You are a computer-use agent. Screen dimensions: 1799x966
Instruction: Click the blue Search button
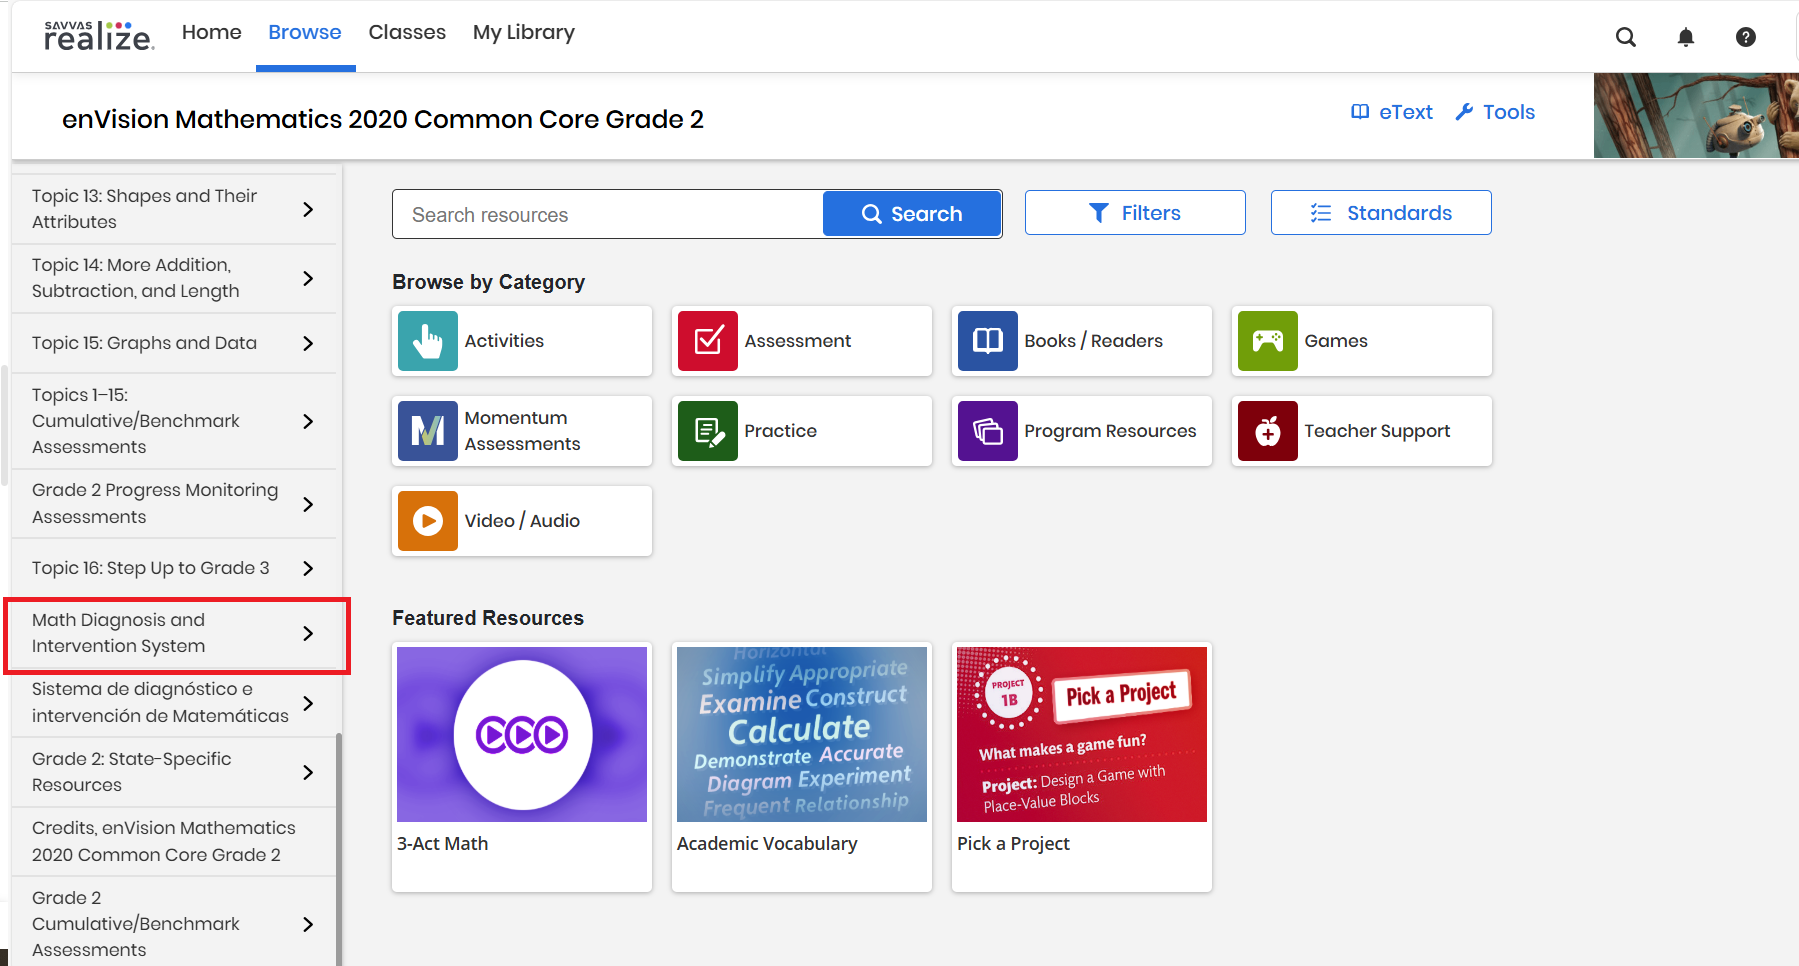click(912, 214)
